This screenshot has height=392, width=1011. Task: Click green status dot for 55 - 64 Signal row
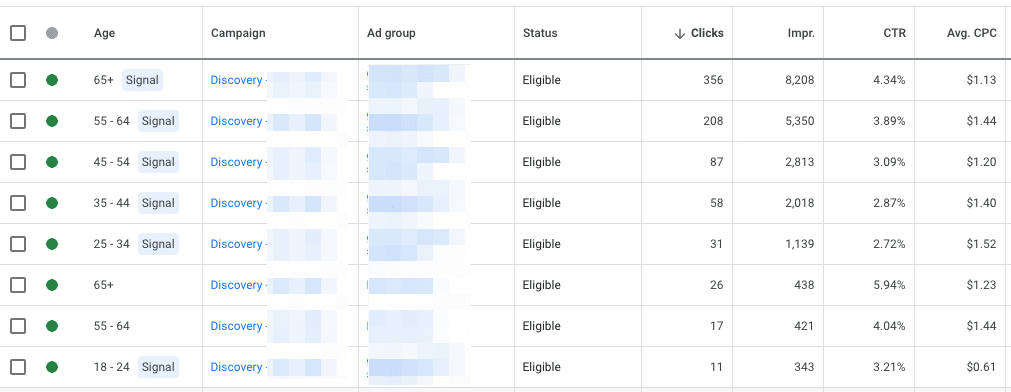coord(52,121)
